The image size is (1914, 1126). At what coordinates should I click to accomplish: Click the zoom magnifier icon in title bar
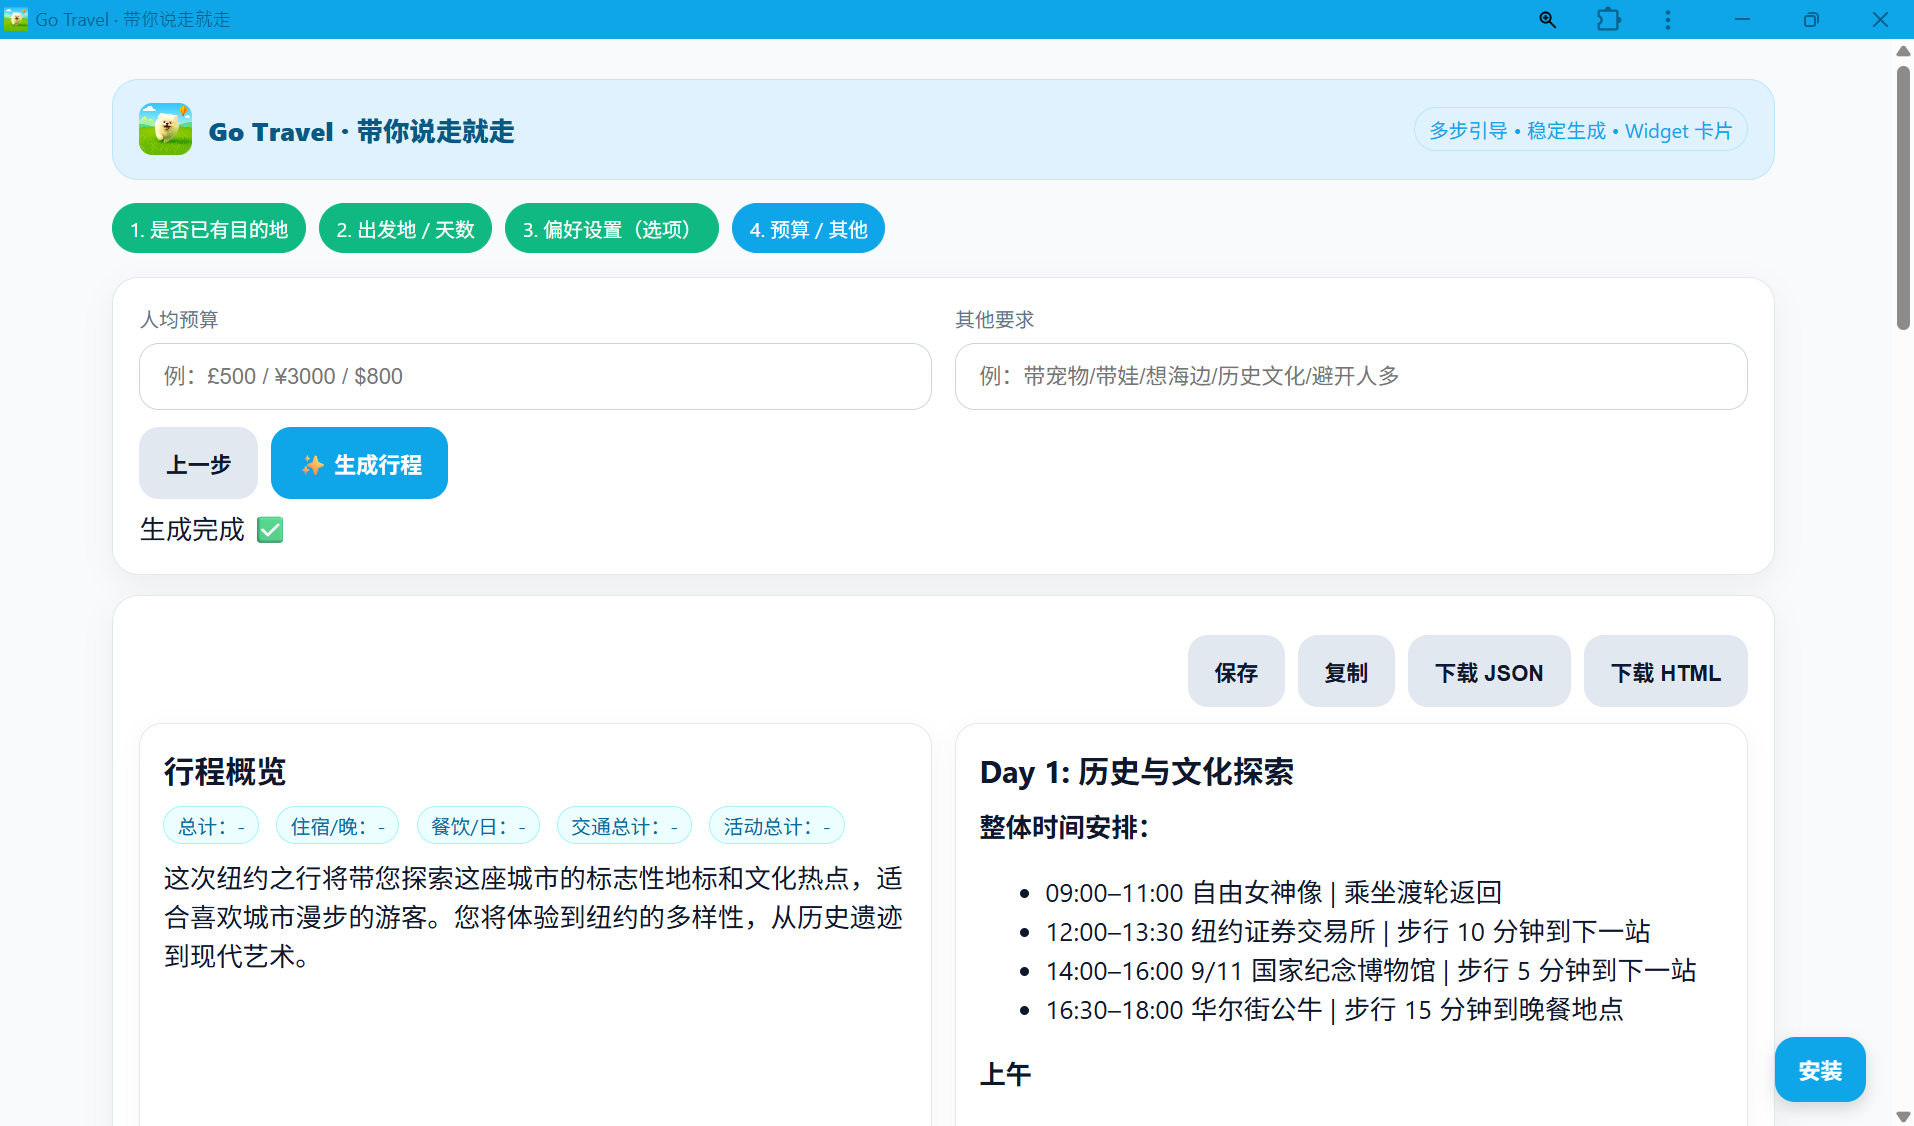click(x=1547, y=20)
